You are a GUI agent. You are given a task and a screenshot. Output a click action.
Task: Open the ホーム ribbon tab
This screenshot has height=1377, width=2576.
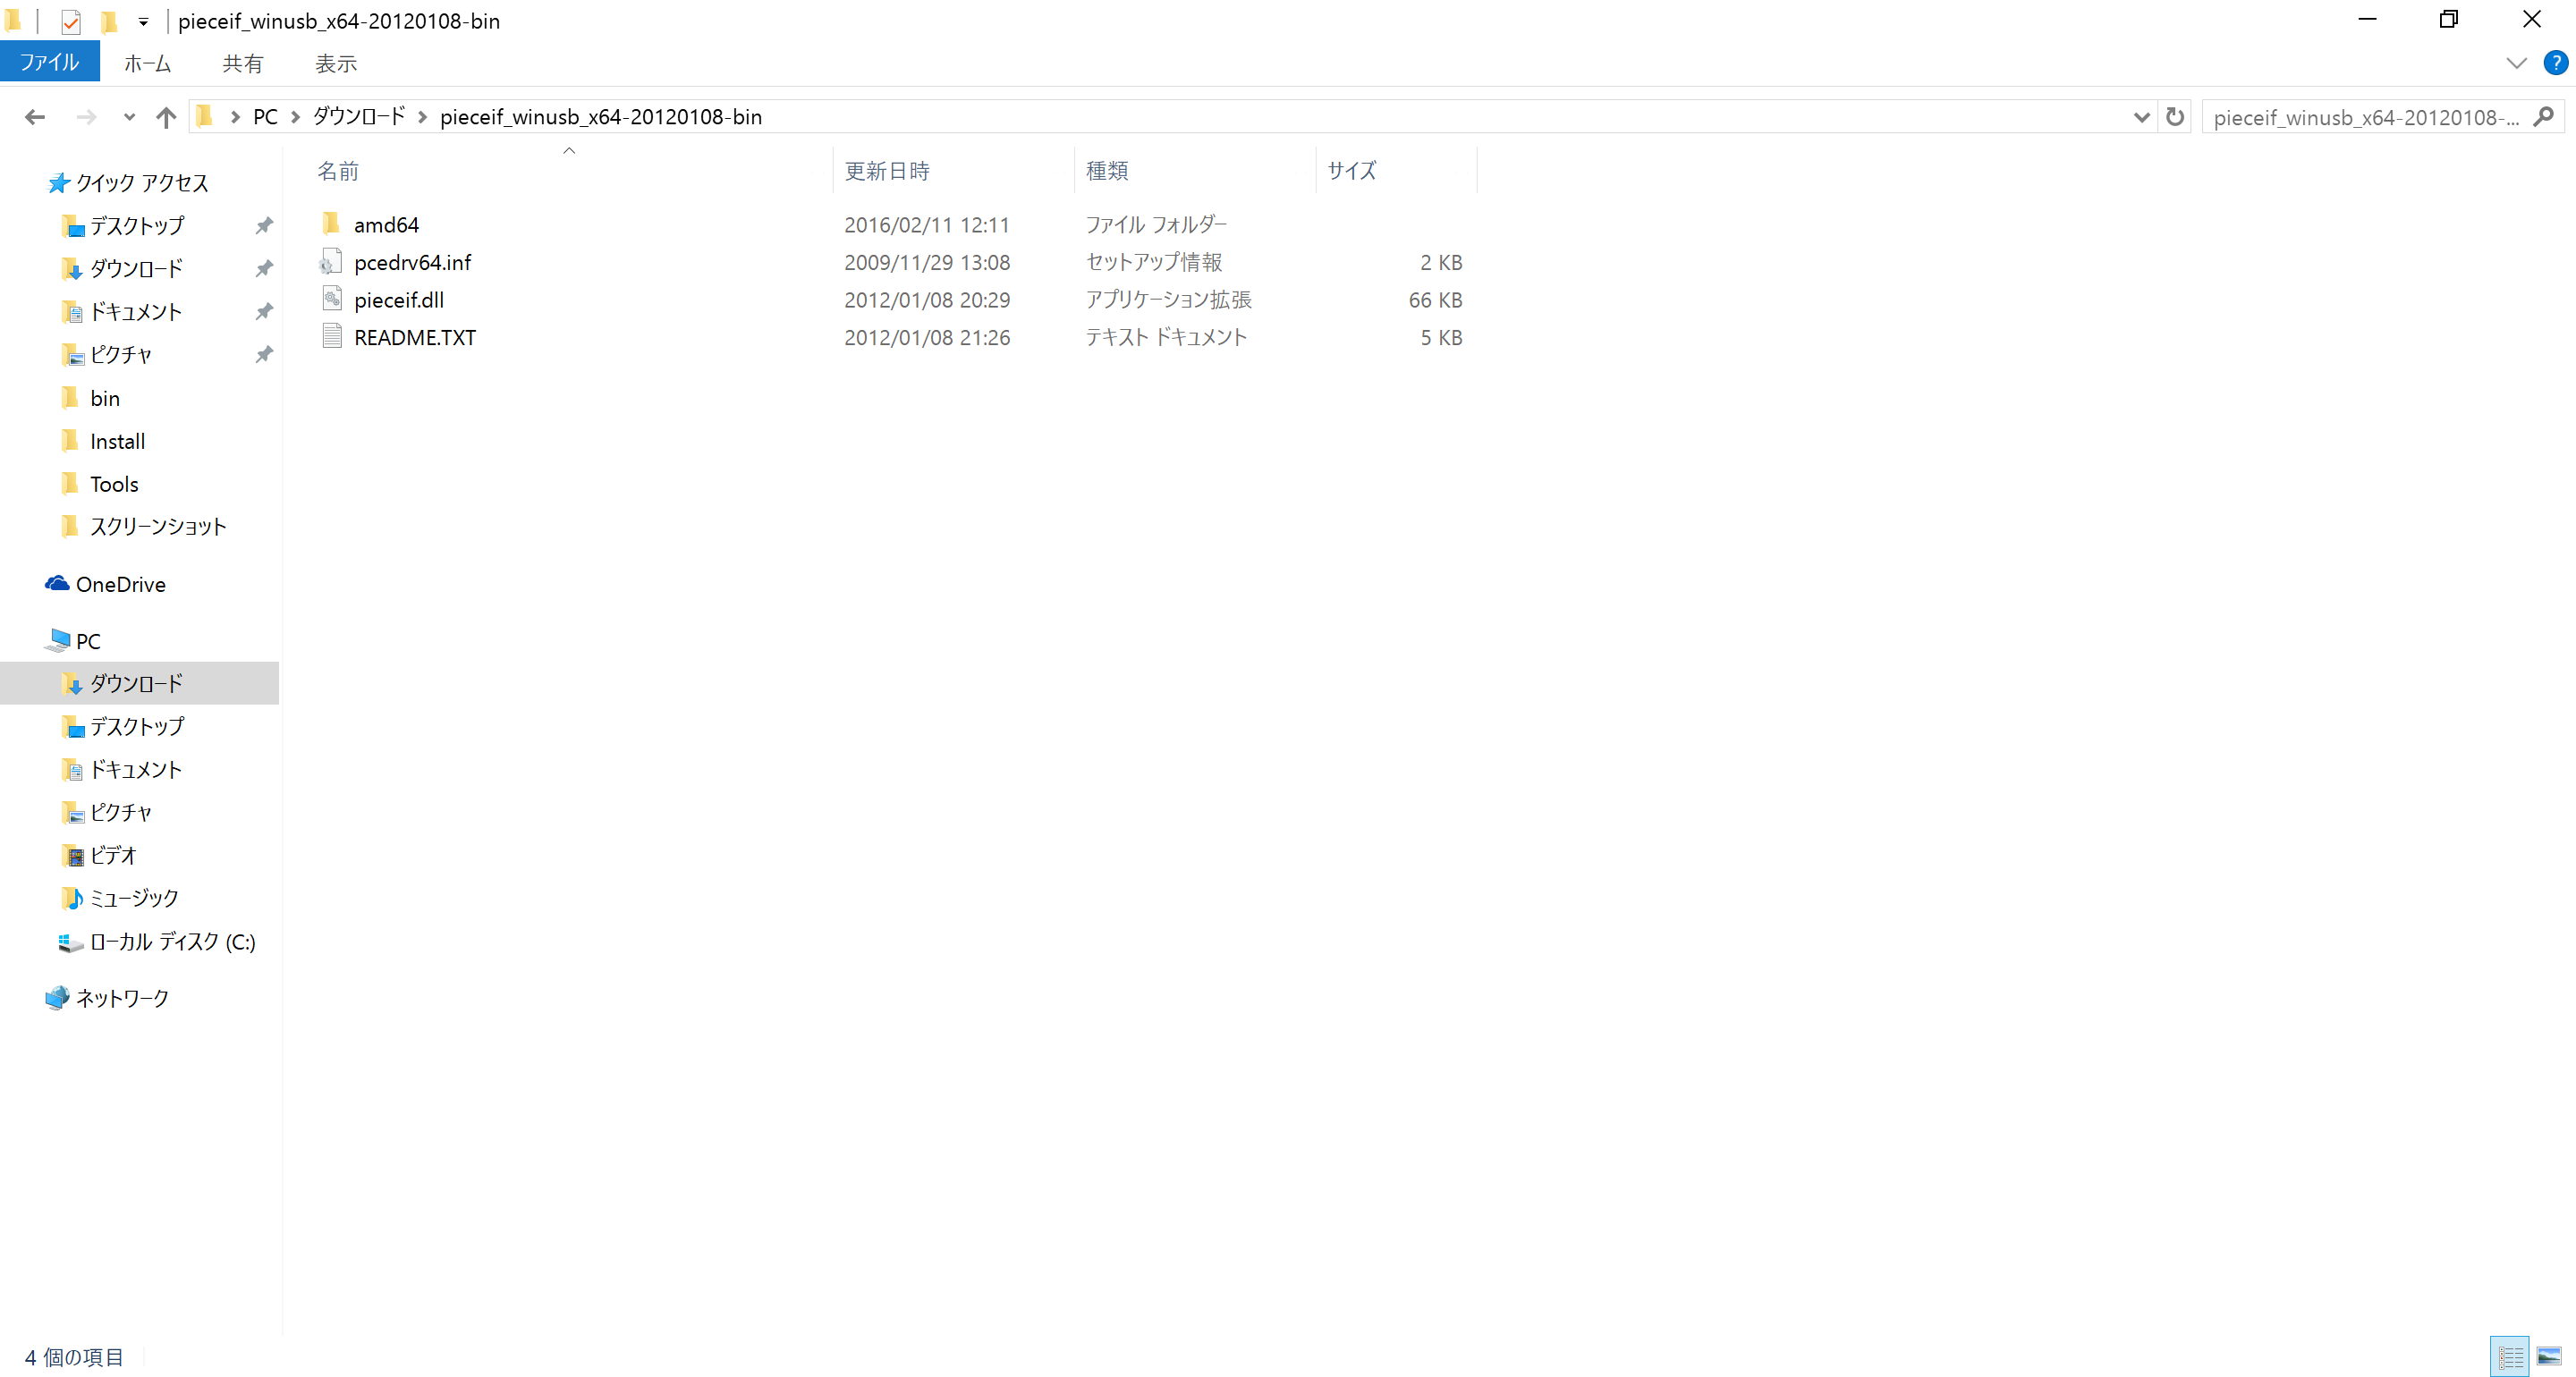tap(148, 63)
